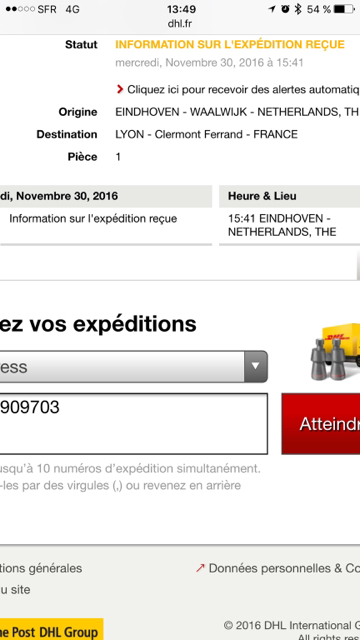
Task: Tap the location arrow status icon
Action: coord(272,9)
